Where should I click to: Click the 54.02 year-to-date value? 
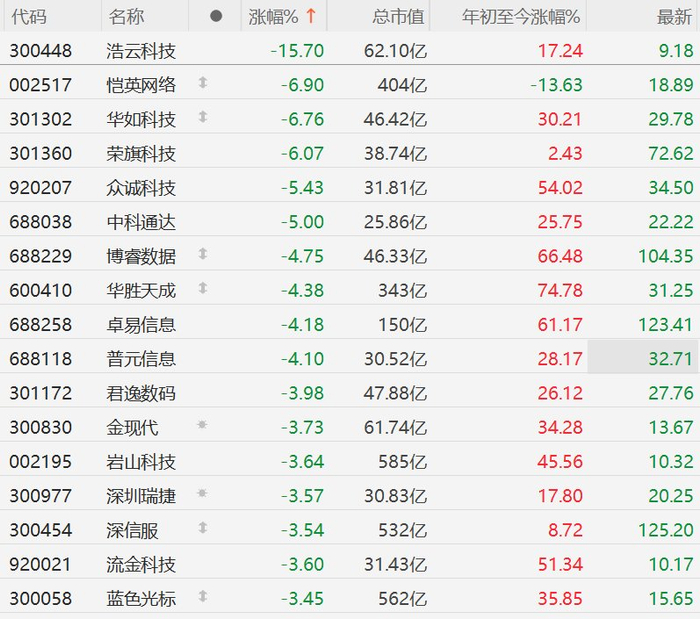(560, 187)
